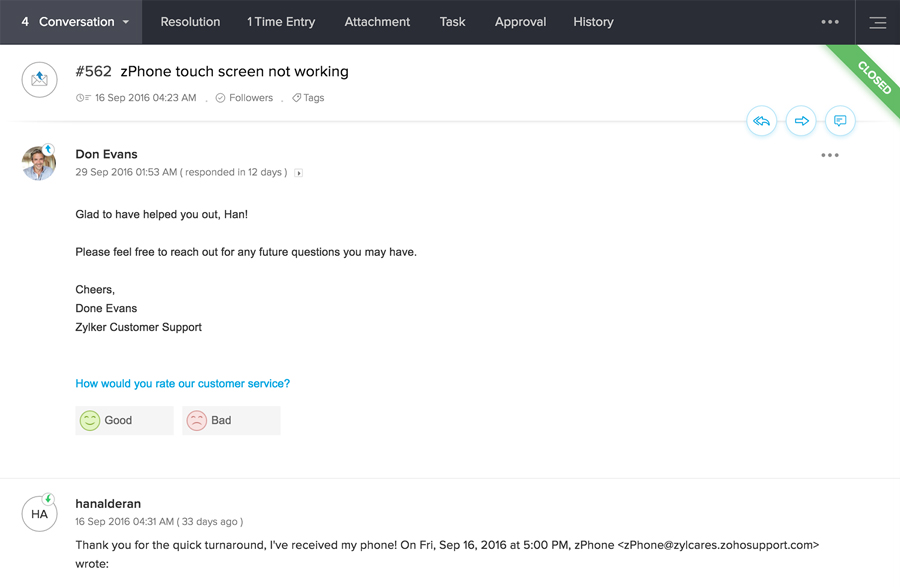This screenshot has height=587, width=900.
Task: Click the Followers check icon
Action: point(220,98)
